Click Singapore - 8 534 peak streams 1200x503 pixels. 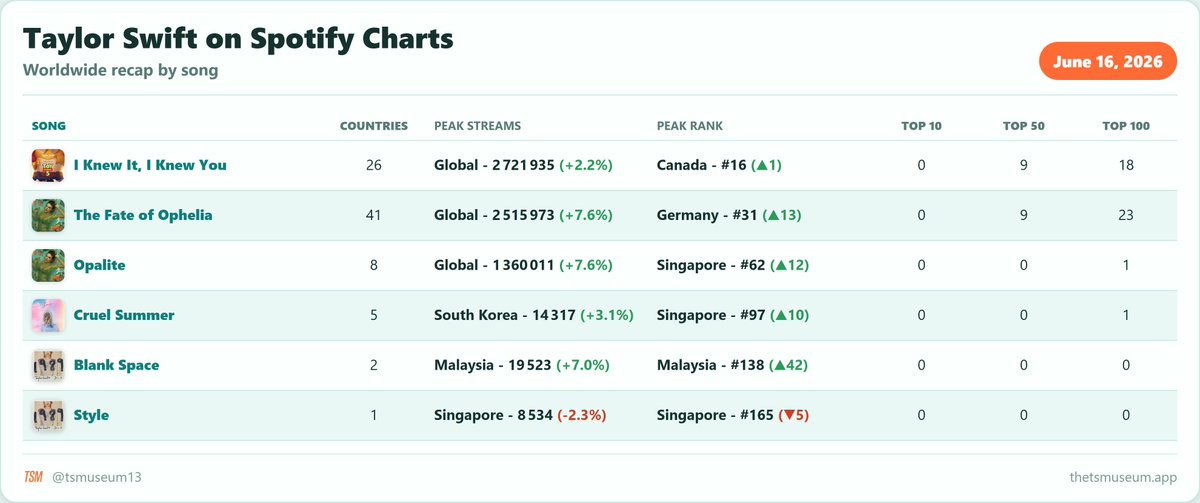pos(520,415)
